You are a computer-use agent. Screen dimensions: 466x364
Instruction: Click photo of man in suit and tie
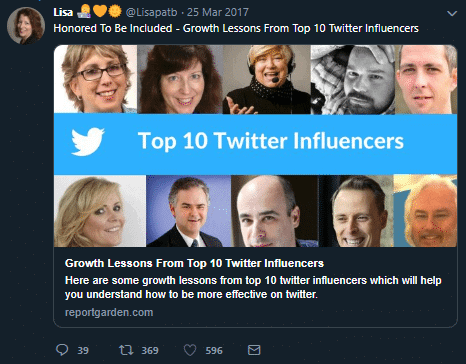click(x=188, y=211)
